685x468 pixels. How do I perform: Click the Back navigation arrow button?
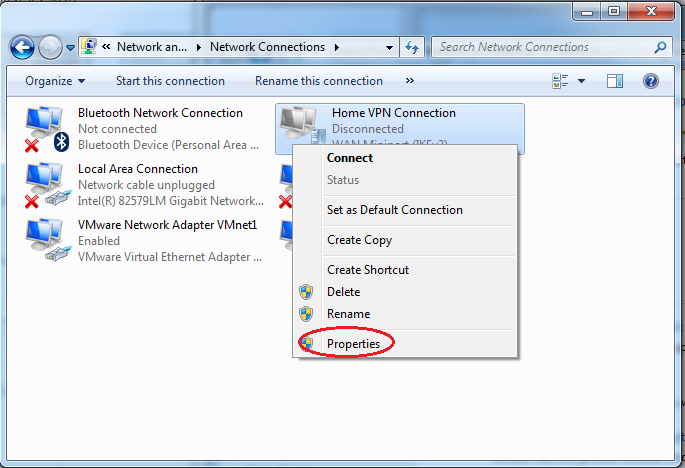click(x=22, y=47)
